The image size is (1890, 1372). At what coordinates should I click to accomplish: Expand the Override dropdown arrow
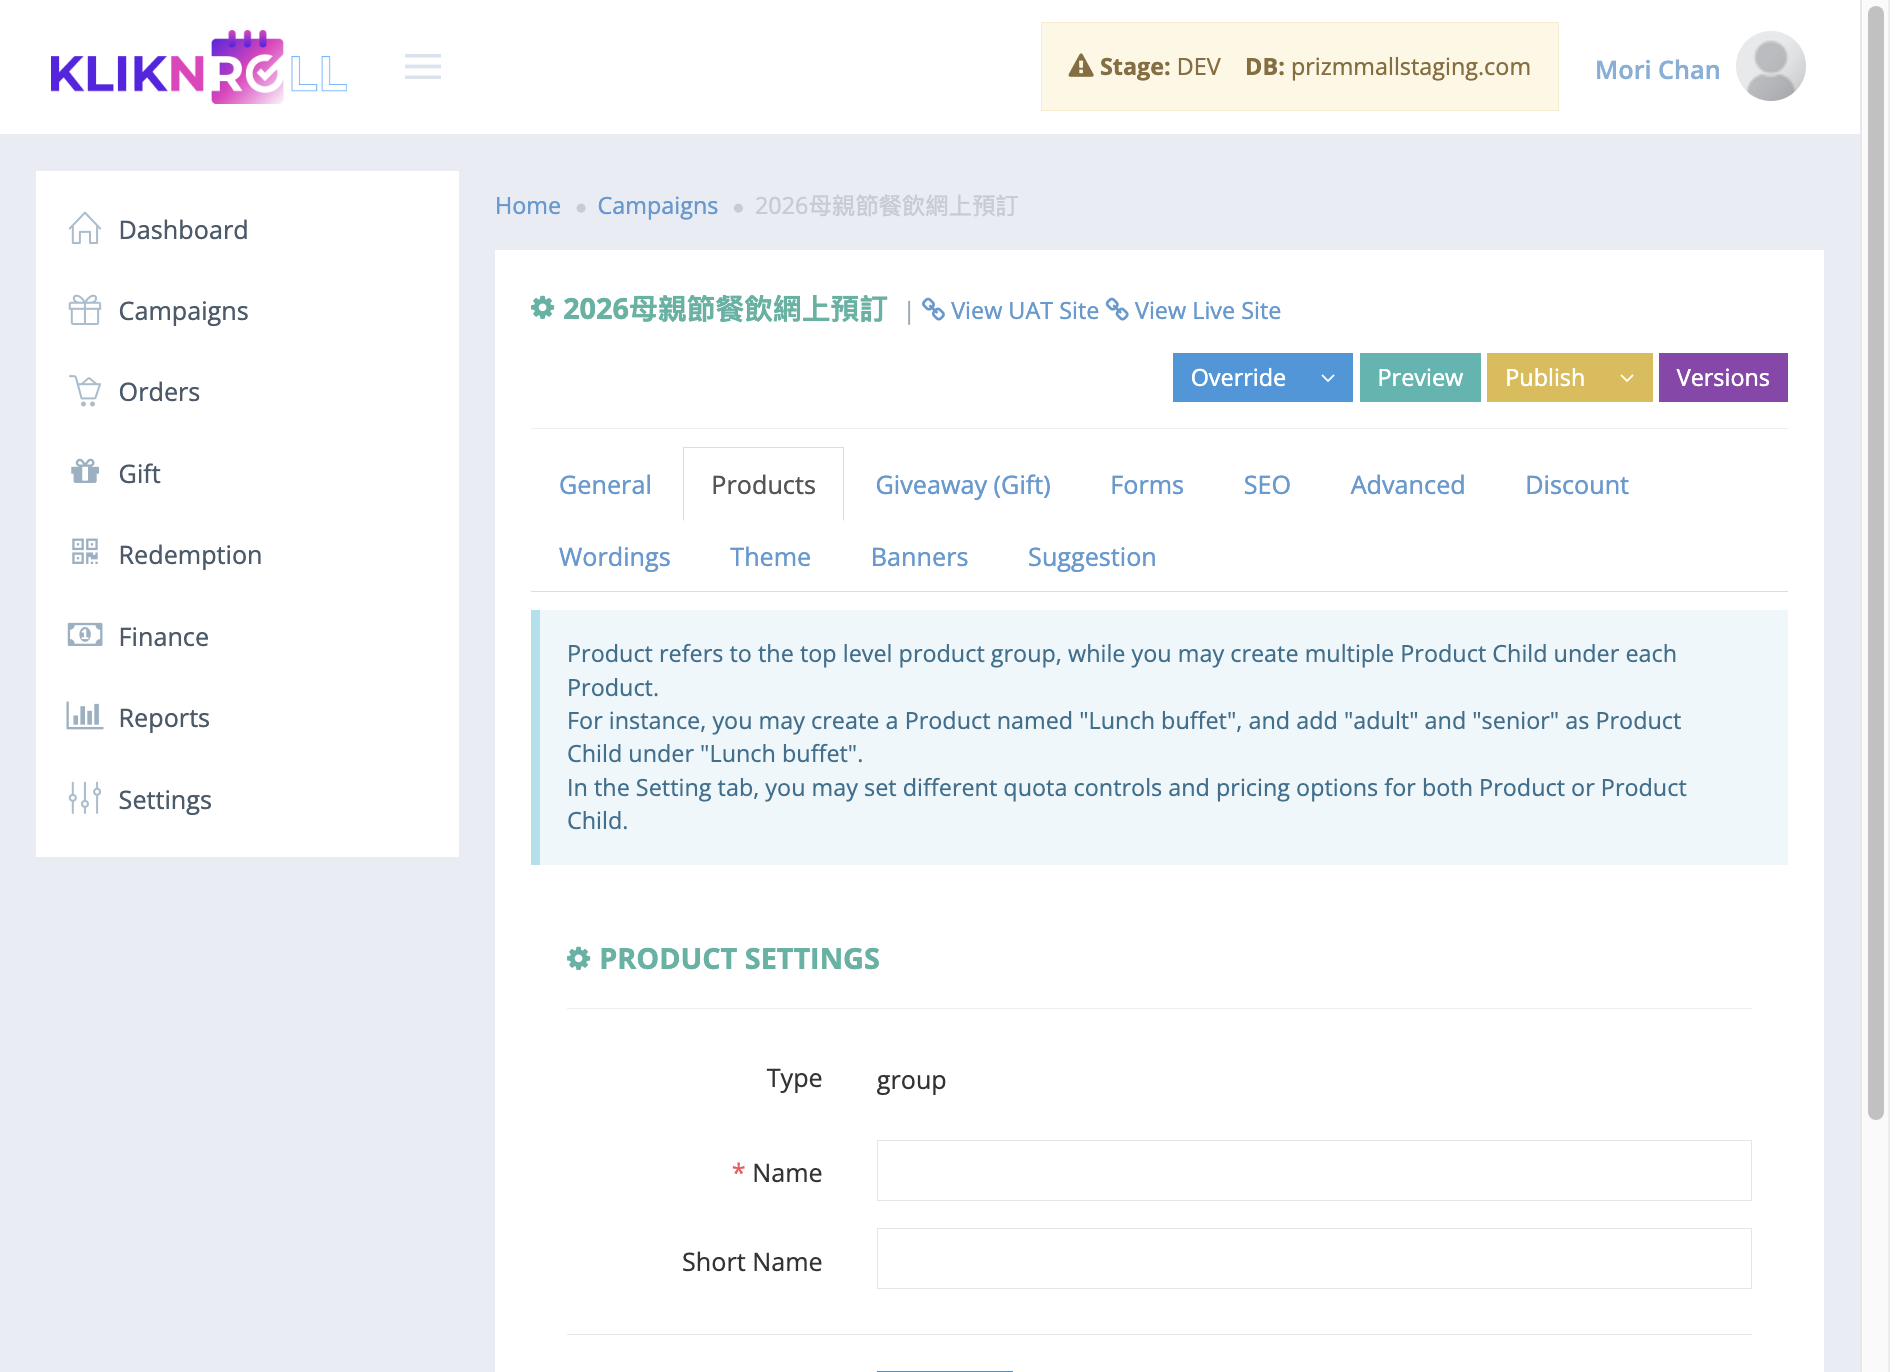[x=1328, y=378]
